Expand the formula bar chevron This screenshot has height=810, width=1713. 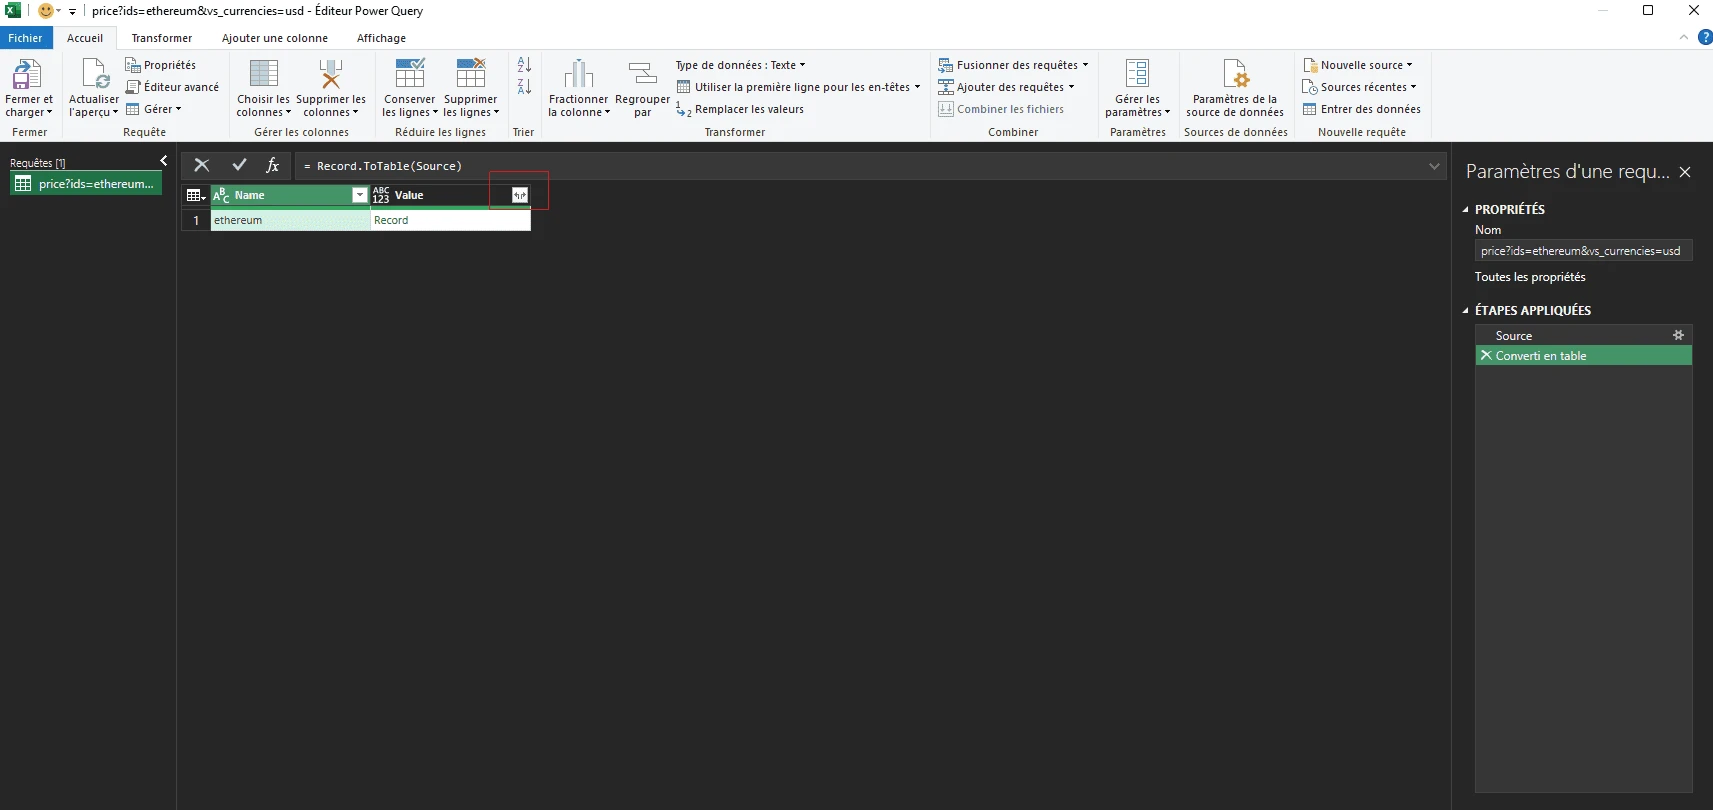[x=1434, y=166]
